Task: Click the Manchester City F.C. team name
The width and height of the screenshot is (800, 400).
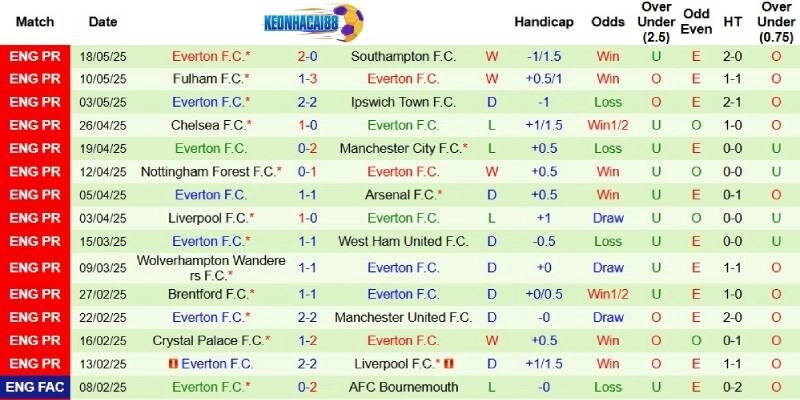Action: coord(400,148)
